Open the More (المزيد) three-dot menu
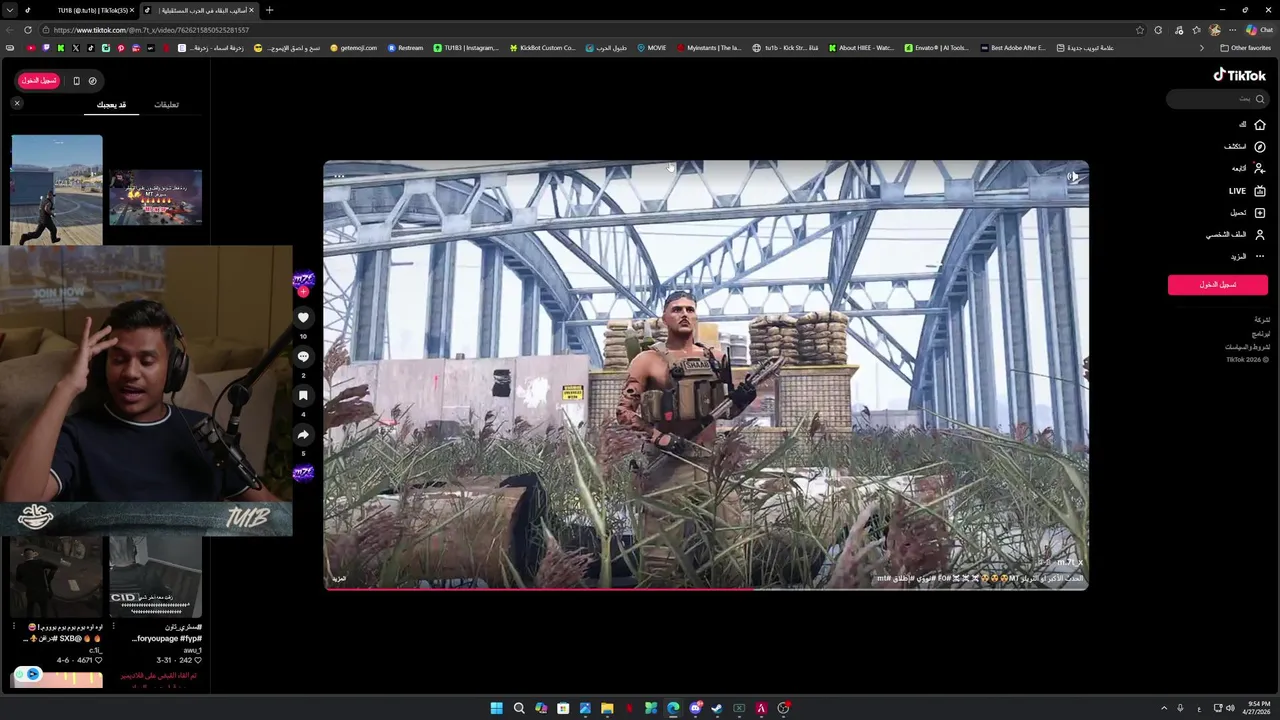1280x720 pixels. (x=1248, y=257)
